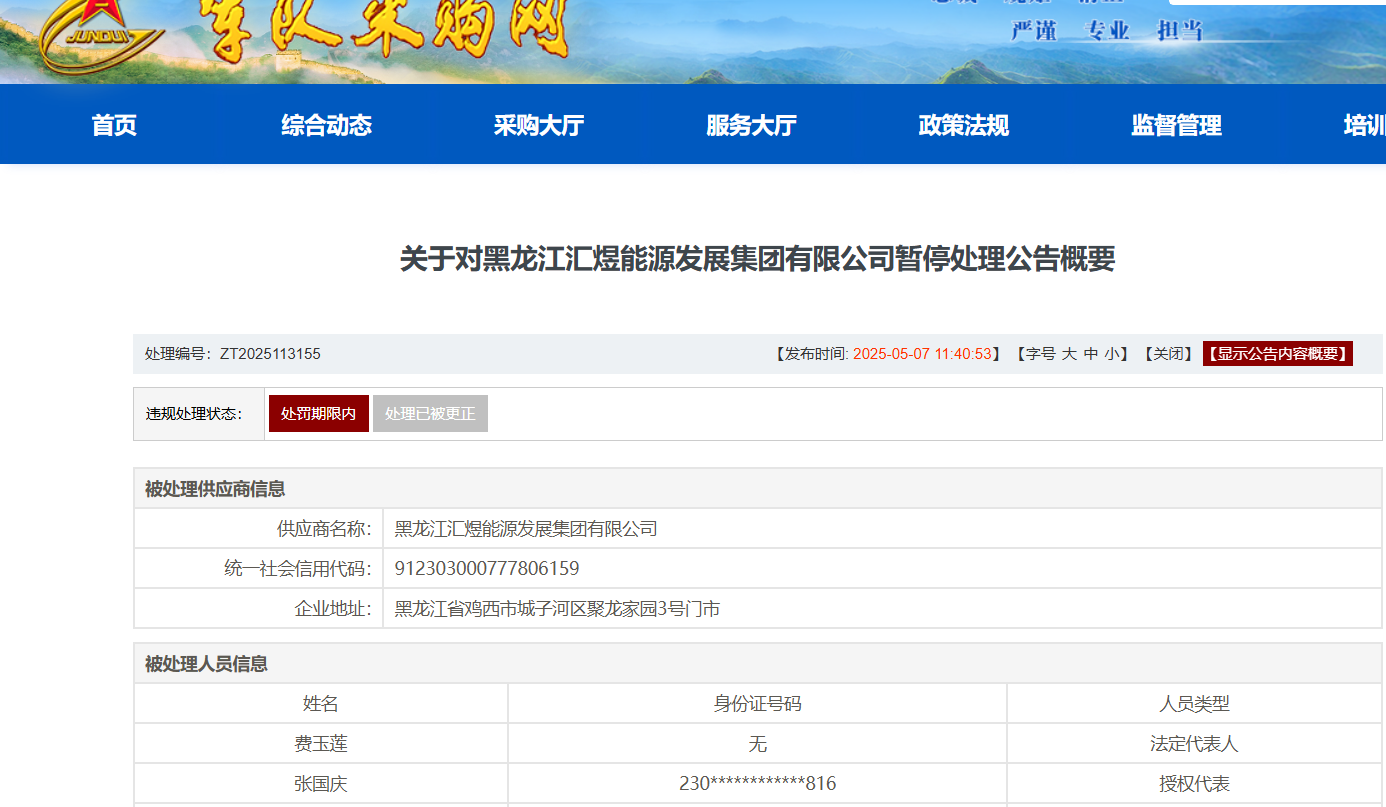Click the 严谨 专业 担当 slogan in header
The image size is (1386, 807).
pyautogui.click(x=1107, y=30)
